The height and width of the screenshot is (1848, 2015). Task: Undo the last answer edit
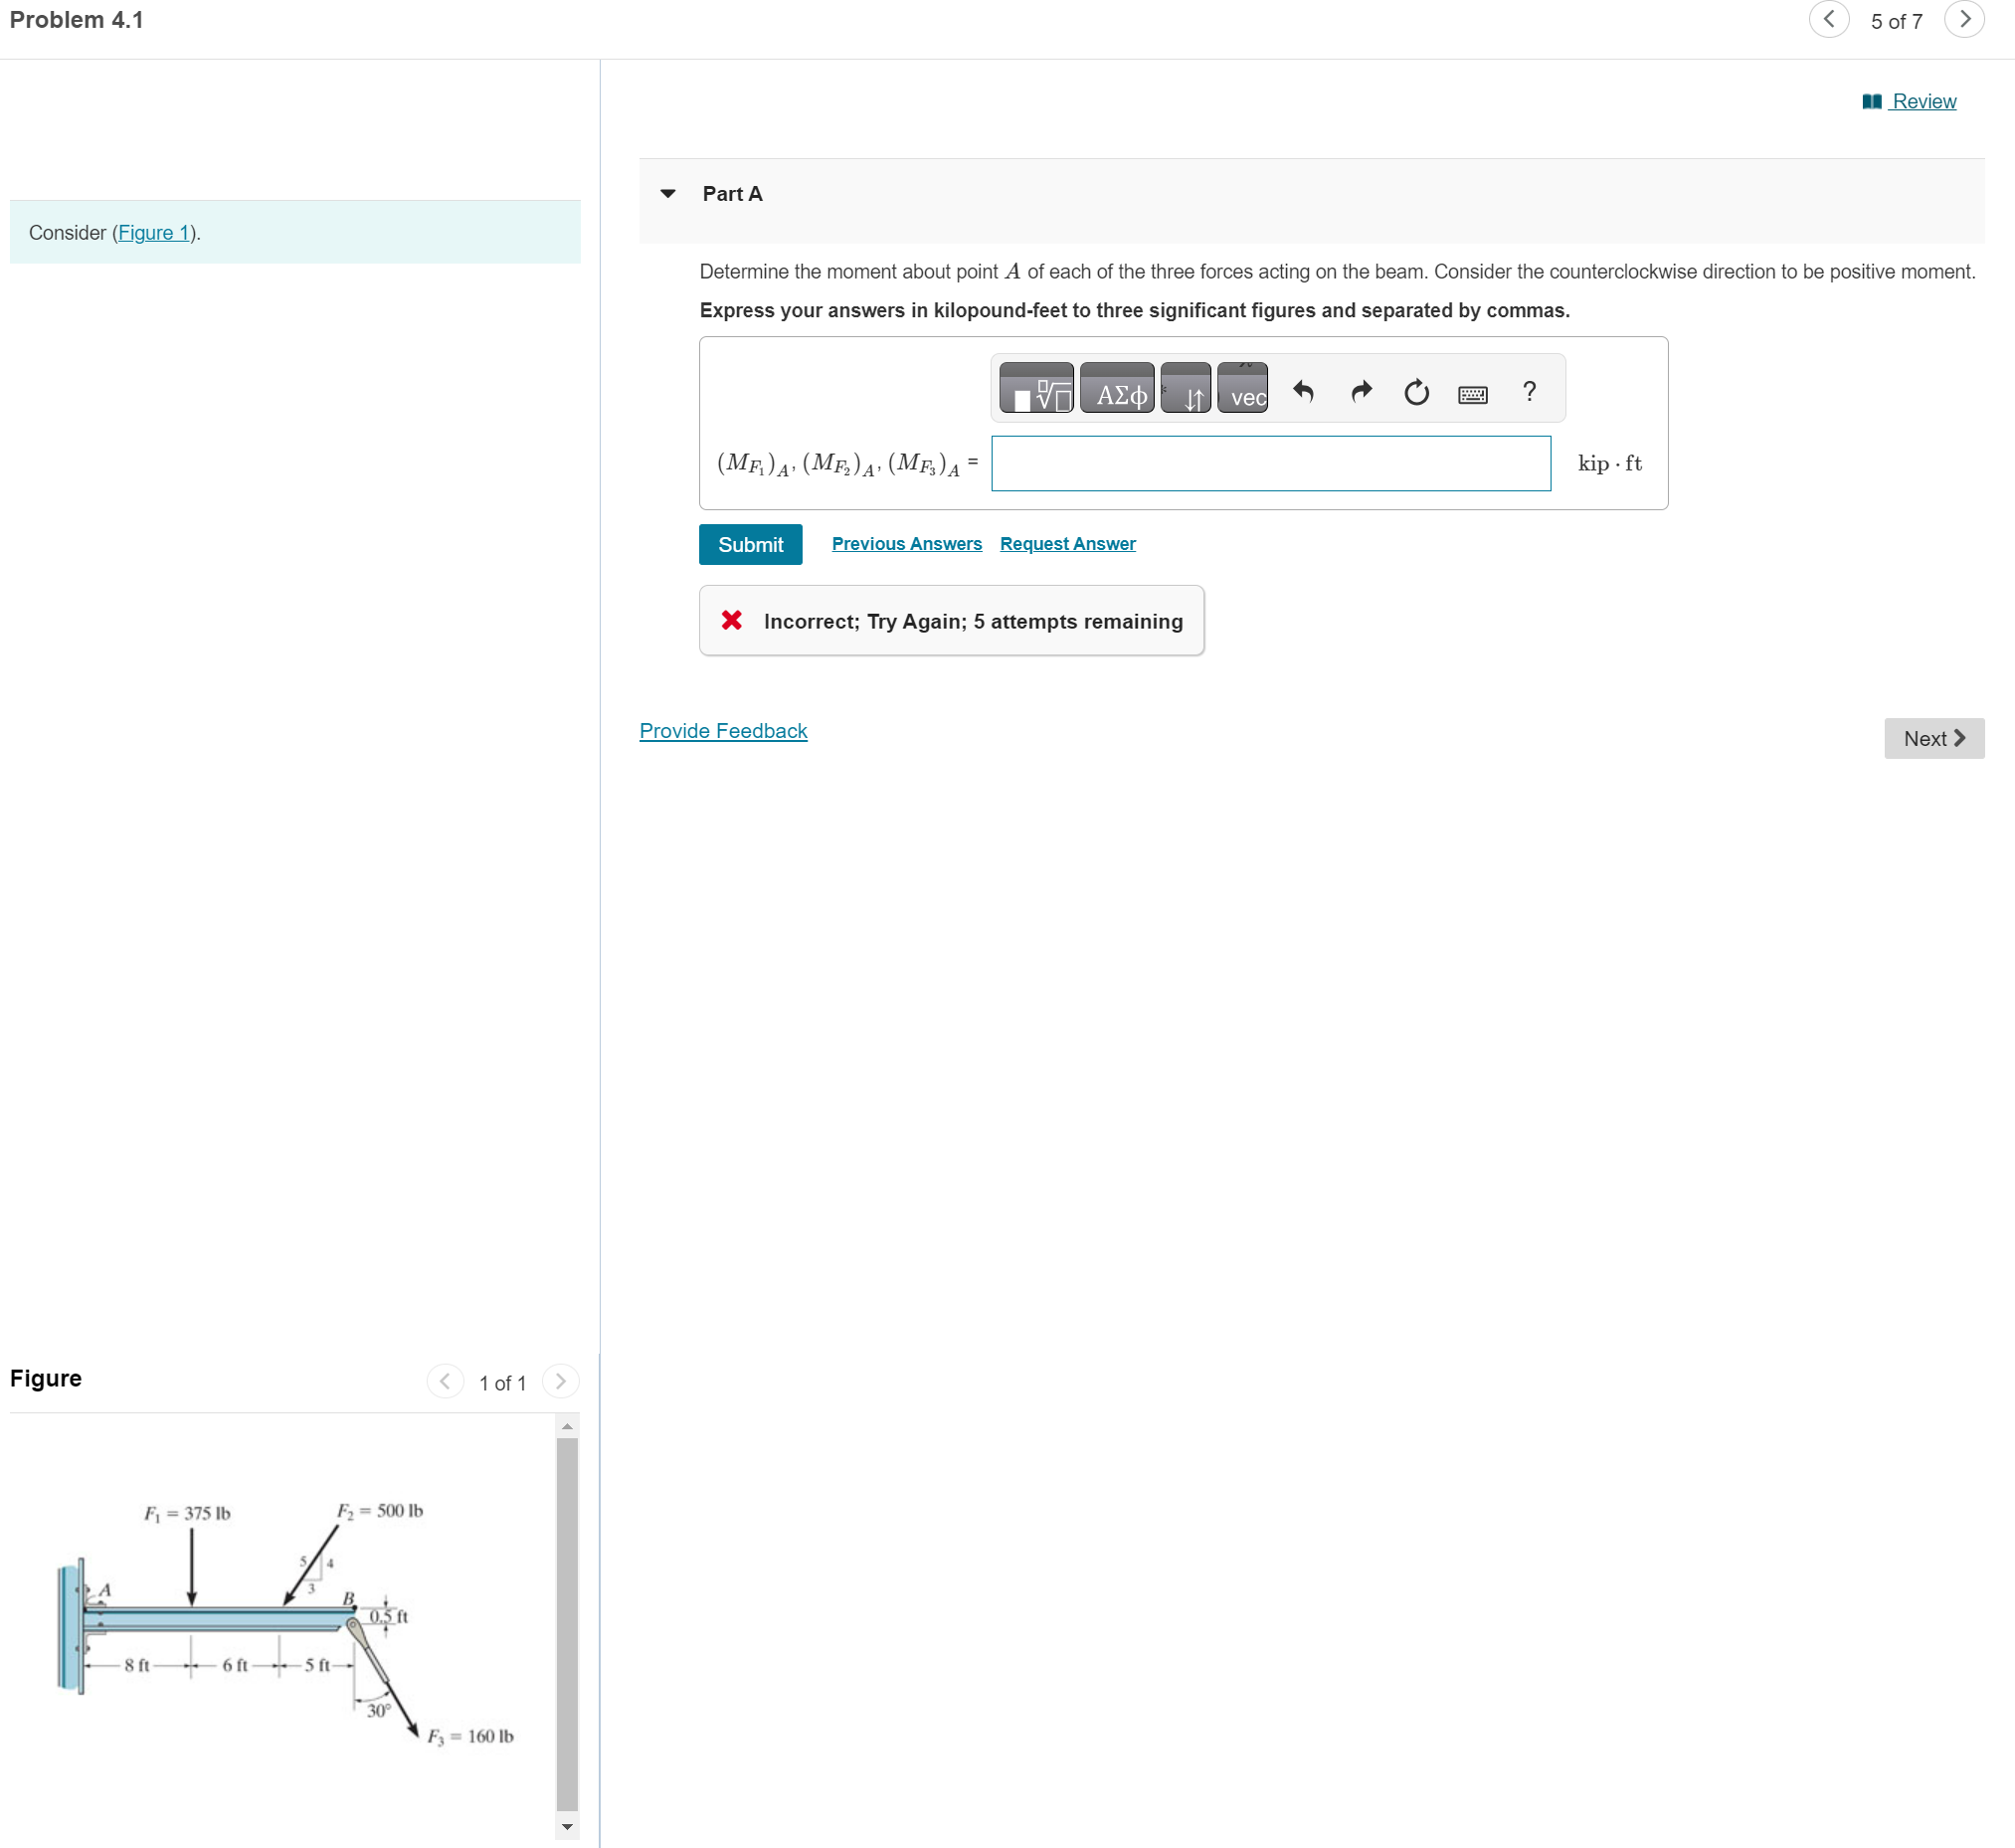click(x=1303, y=391)
